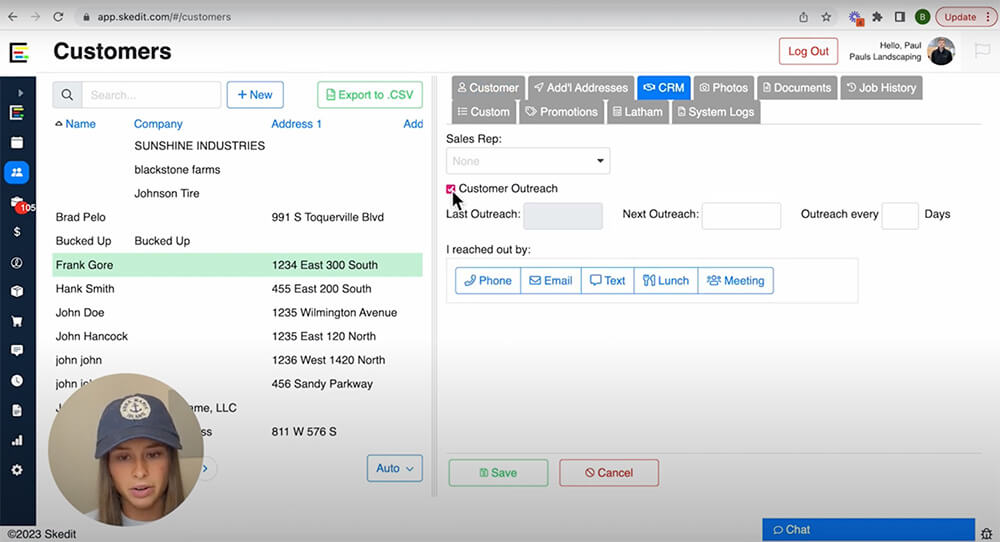Click the Next Outreach date field
The width and height of the screenshot is (1000, 542).
(x=741, y=216)
